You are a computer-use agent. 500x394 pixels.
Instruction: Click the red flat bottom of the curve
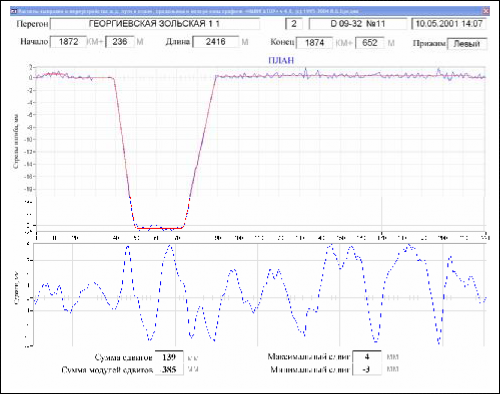click(159, 228)
